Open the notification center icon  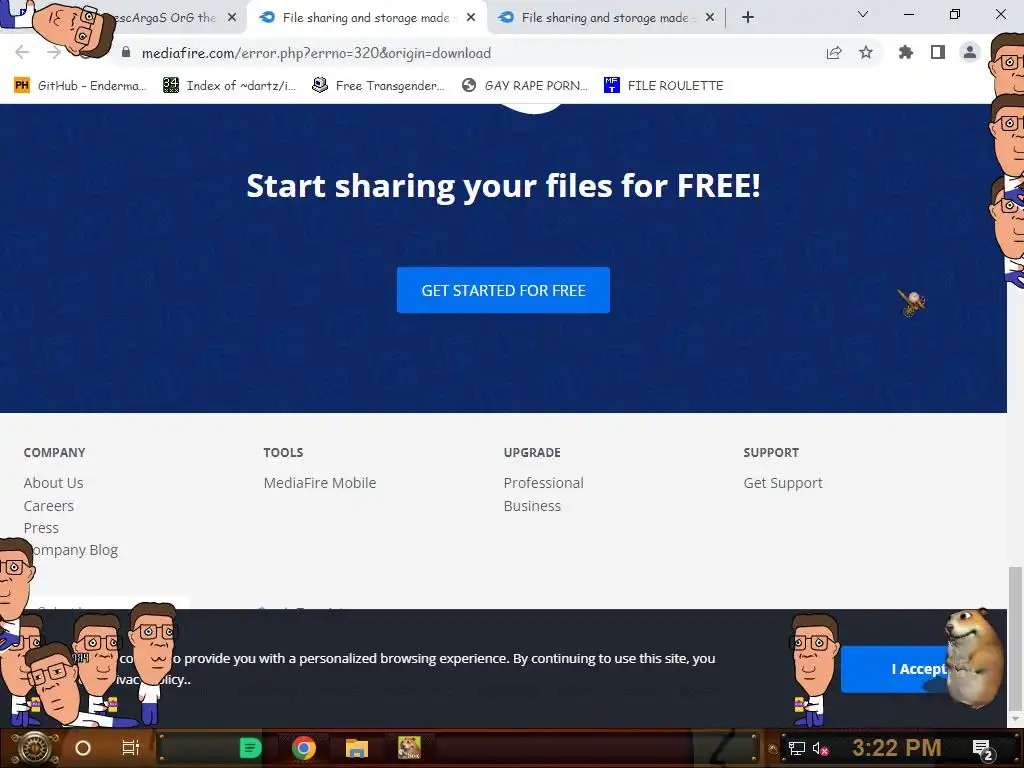pyautogui.click(x=982, y=749)
